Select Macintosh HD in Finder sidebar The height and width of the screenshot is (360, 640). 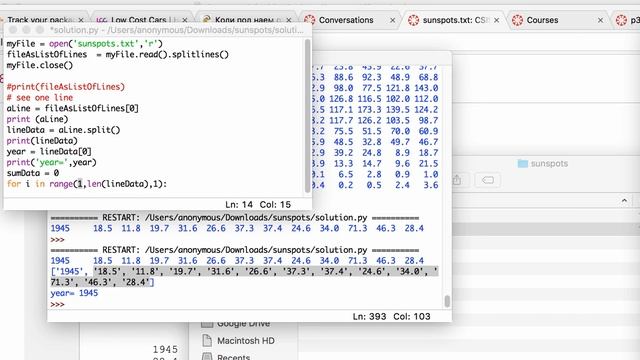(246, 340)
